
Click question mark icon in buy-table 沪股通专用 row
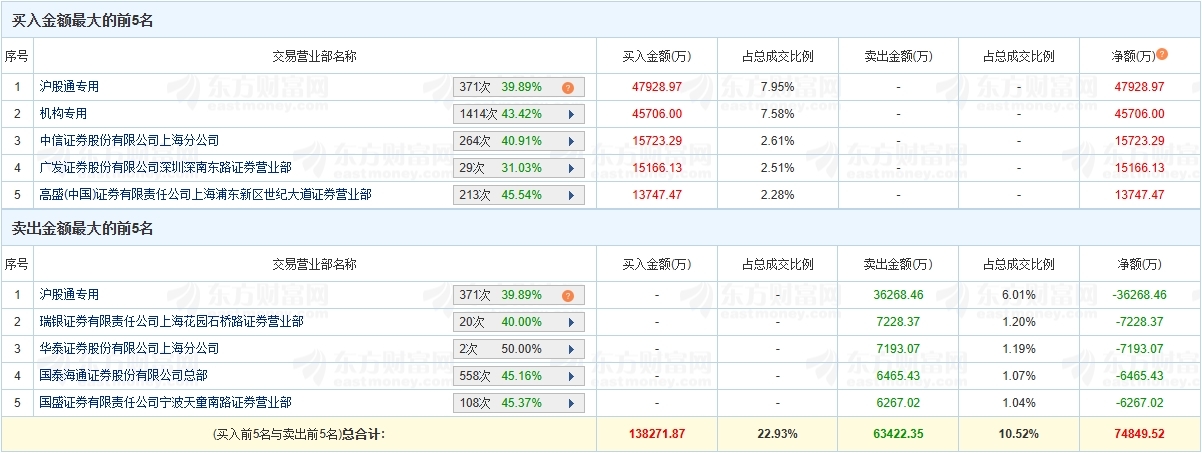(567, 87)
